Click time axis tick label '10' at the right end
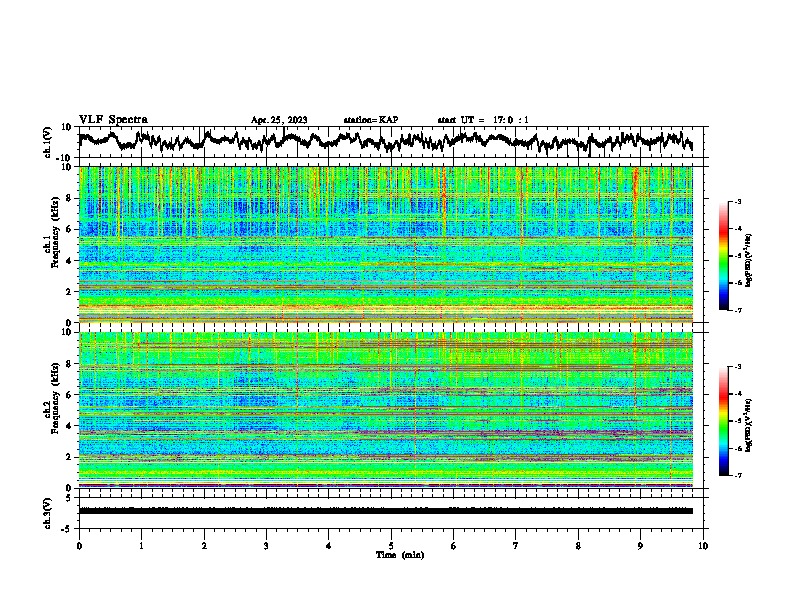The width and height of the screenshot is (792, 612). 703,546
